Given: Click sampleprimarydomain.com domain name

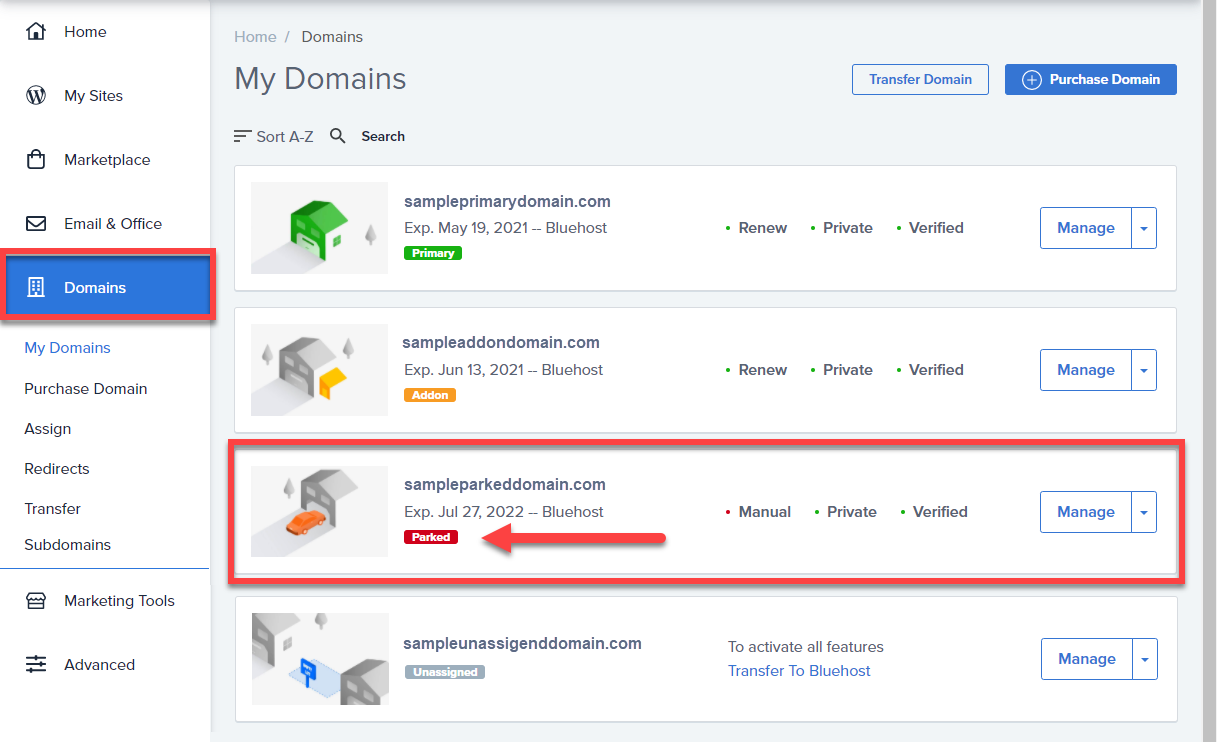Looking at the screenshot, I should click(x=507, y=201).
